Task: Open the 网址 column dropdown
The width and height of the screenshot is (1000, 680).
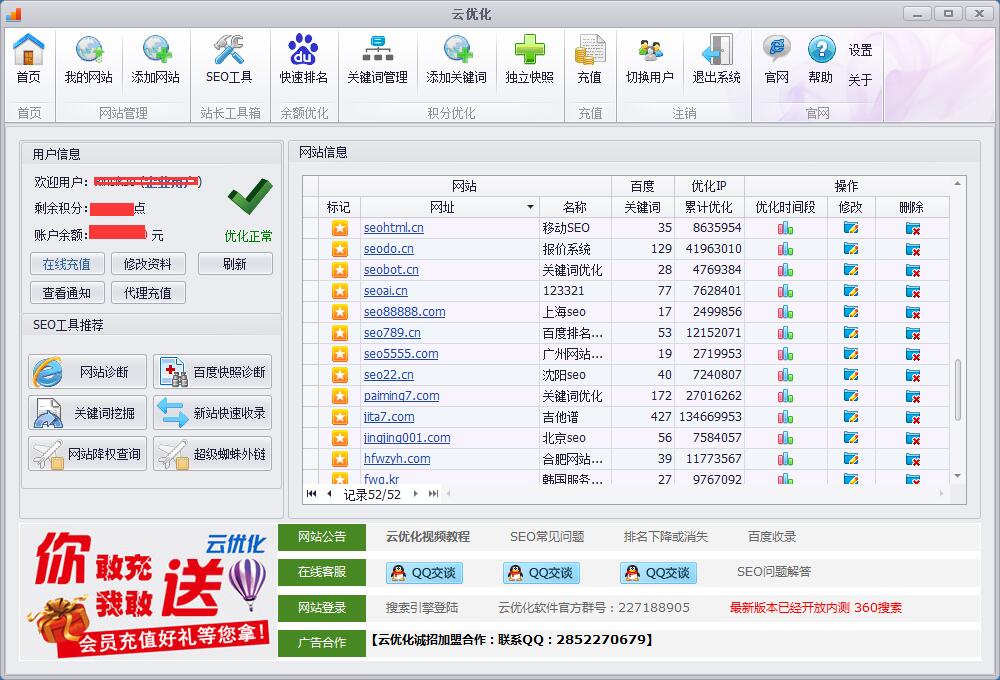Action: pyautogui.click(x=531, y=207)
